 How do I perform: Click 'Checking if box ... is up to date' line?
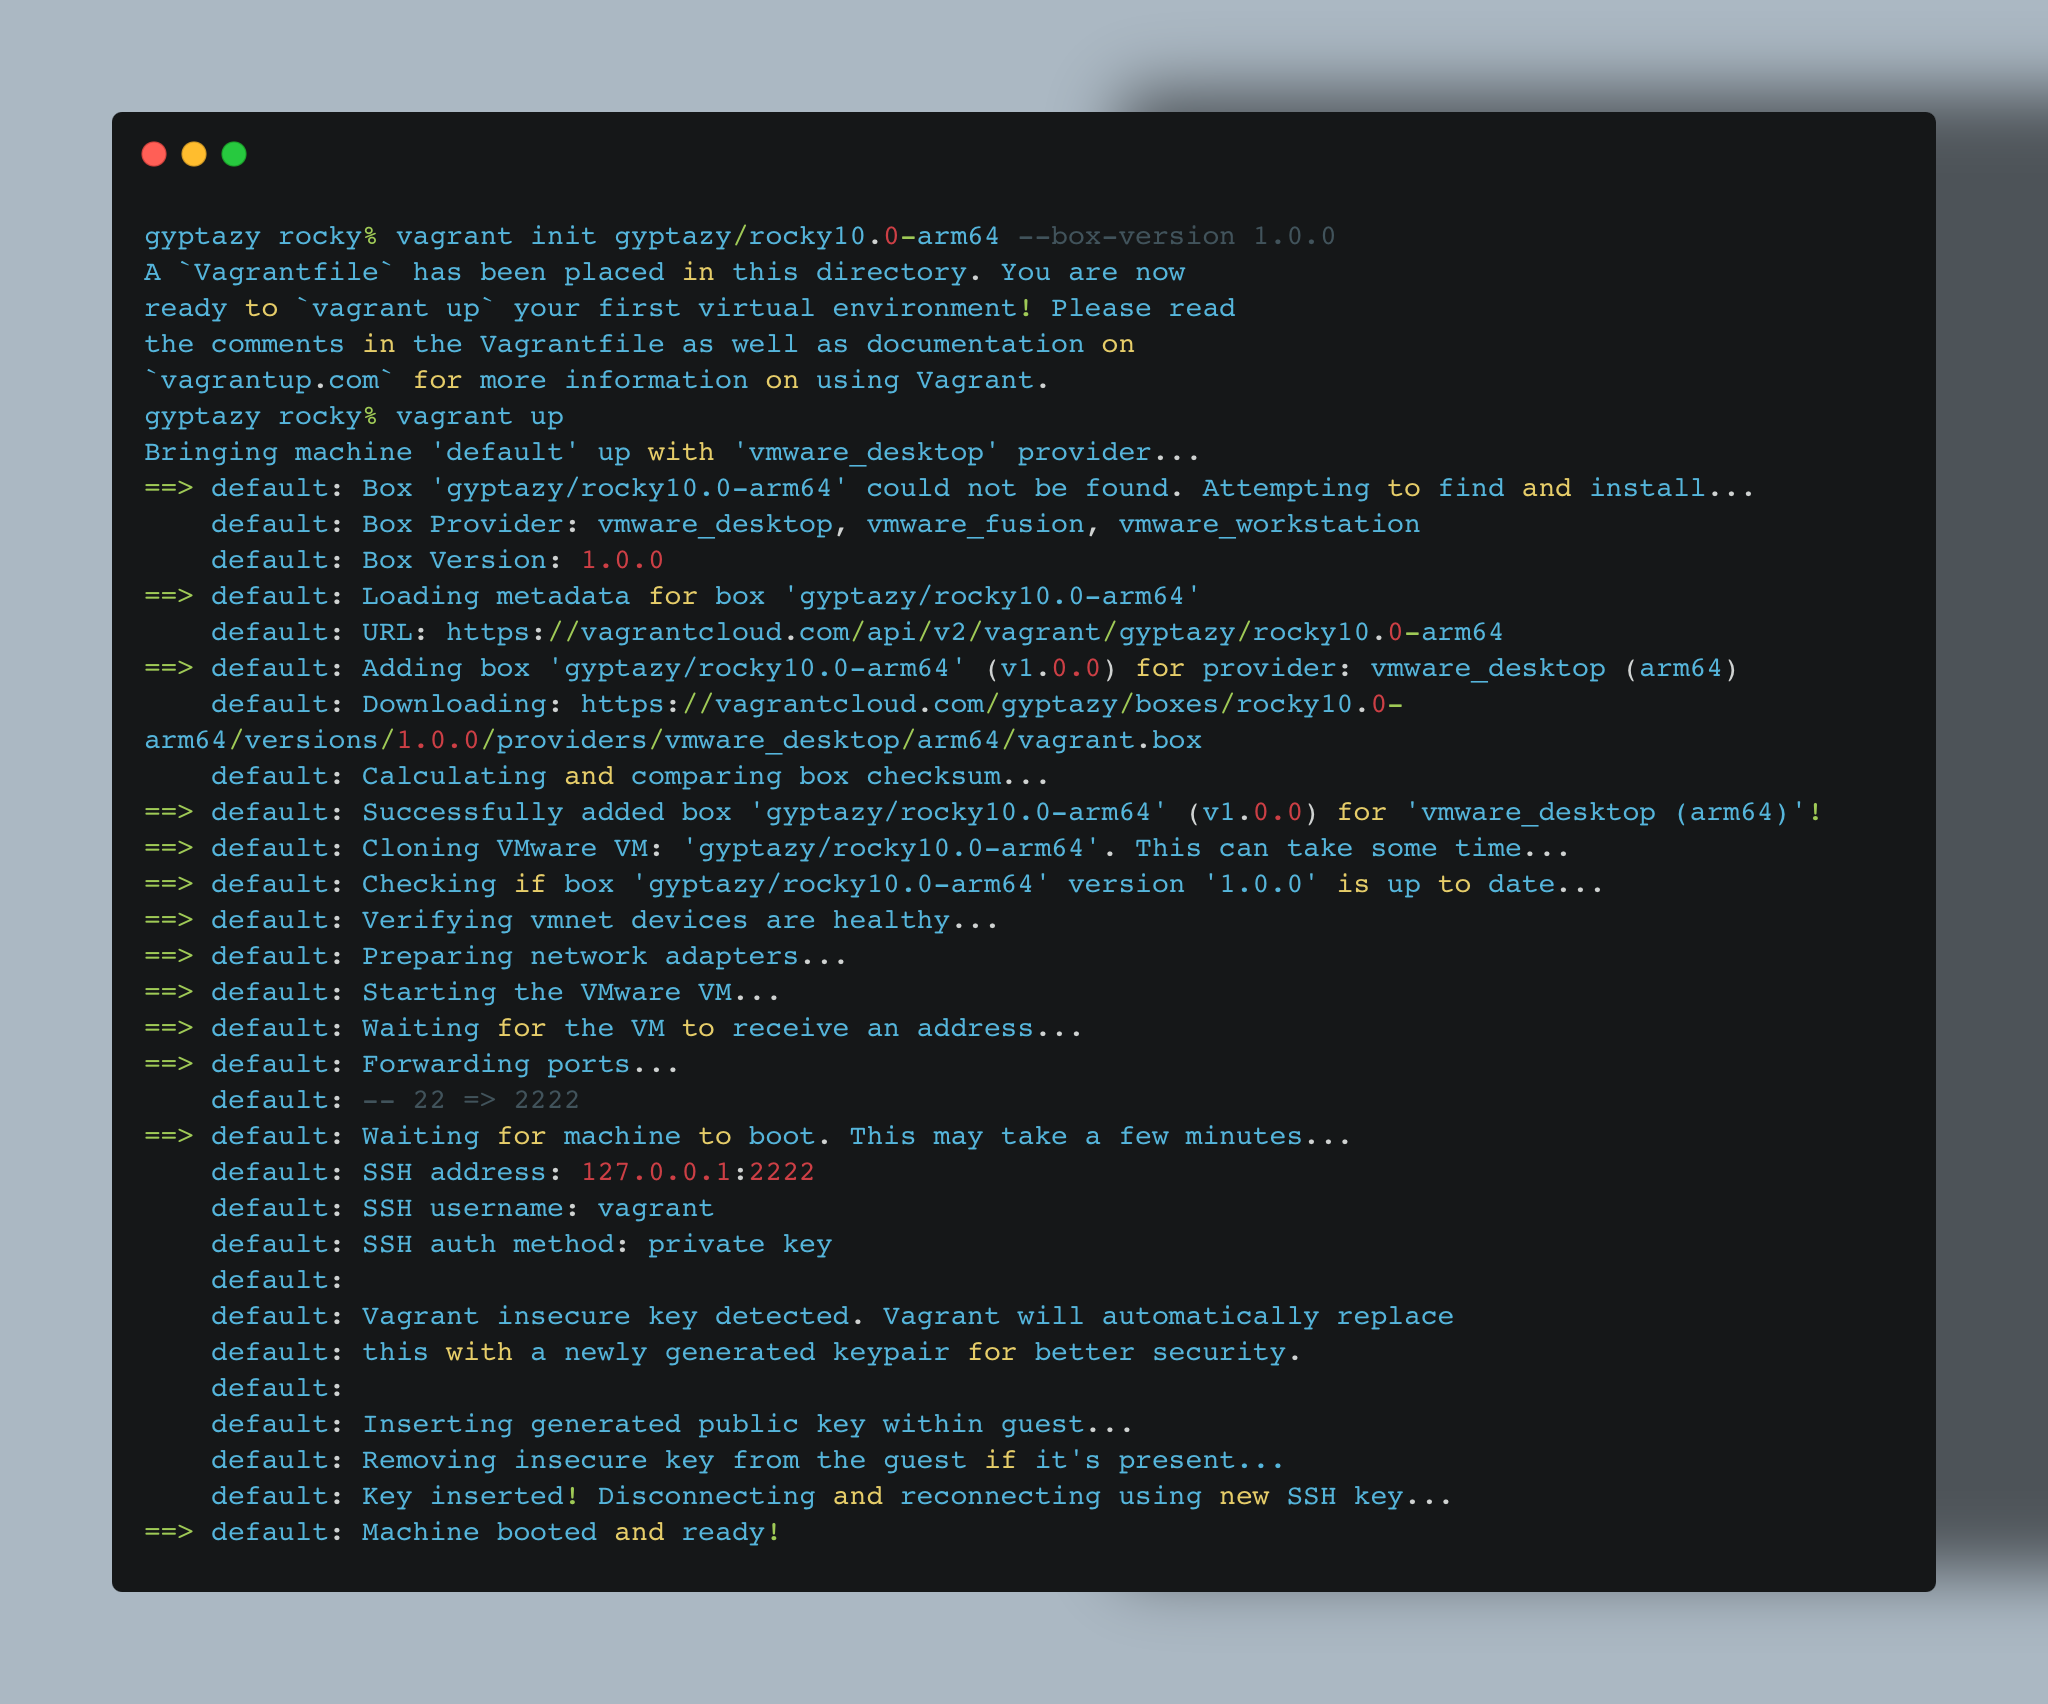click(x=874, y=885)
